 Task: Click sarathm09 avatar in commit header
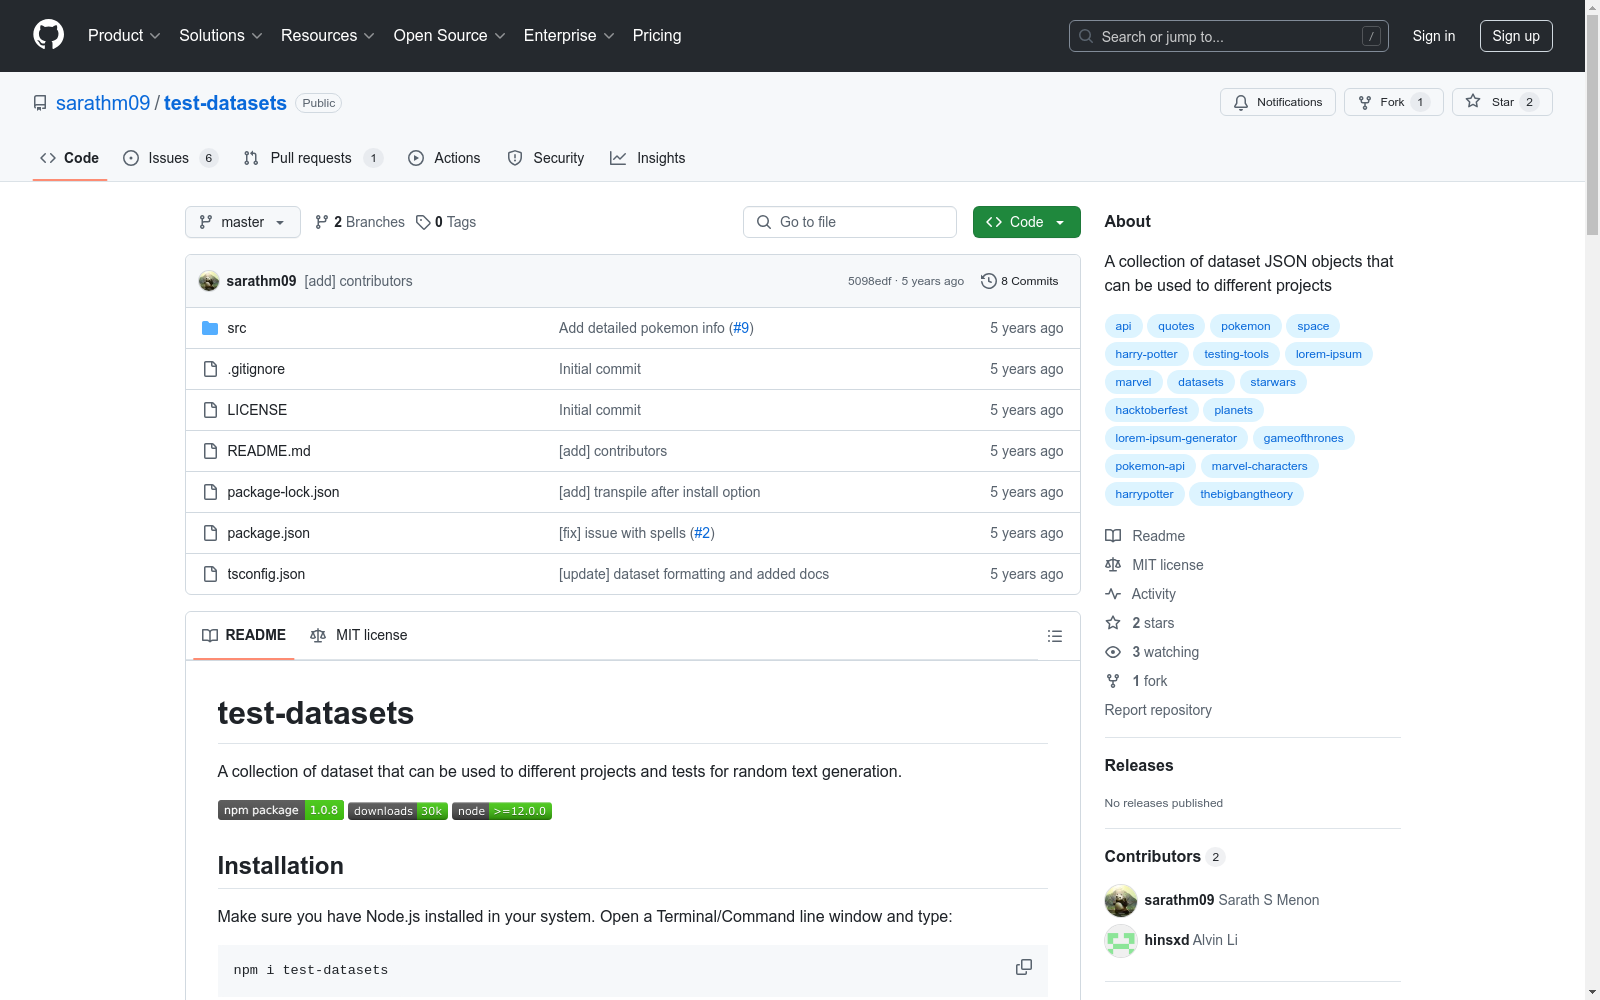point(209,281)
